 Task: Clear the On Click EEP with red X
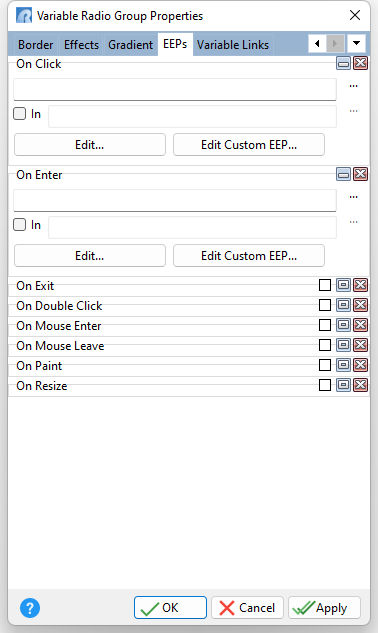[360, 63]
